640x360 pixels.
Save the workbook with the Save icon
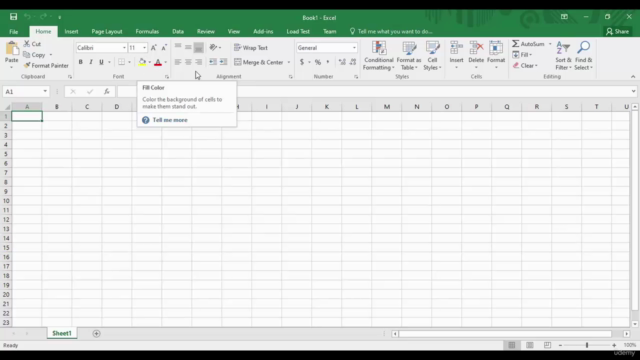[x=13, y=17]
